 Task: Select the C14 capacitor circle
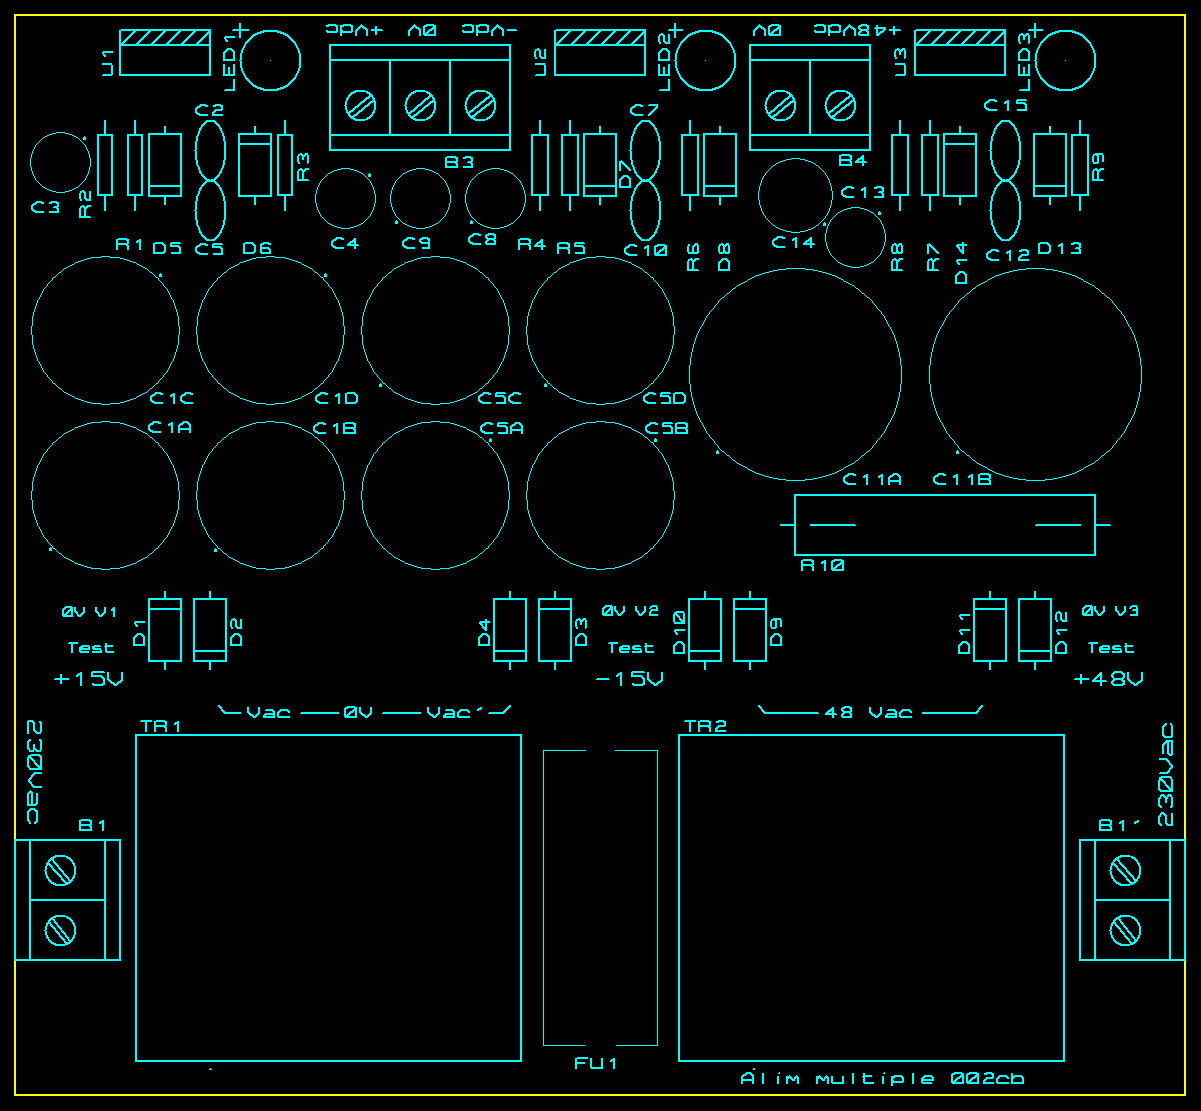pos(795,195)
